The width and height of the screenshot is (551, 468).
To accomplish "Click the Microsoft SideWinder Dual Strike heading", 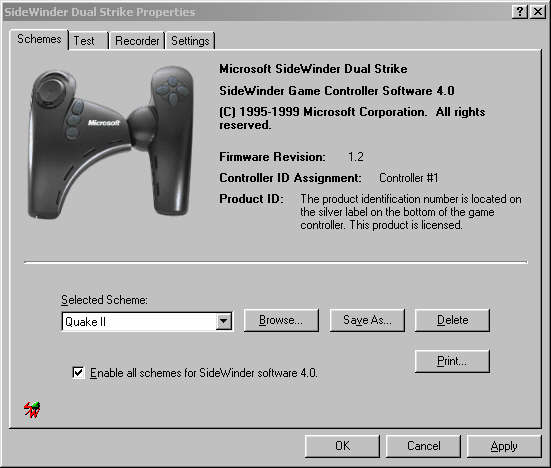I will 313,69.
